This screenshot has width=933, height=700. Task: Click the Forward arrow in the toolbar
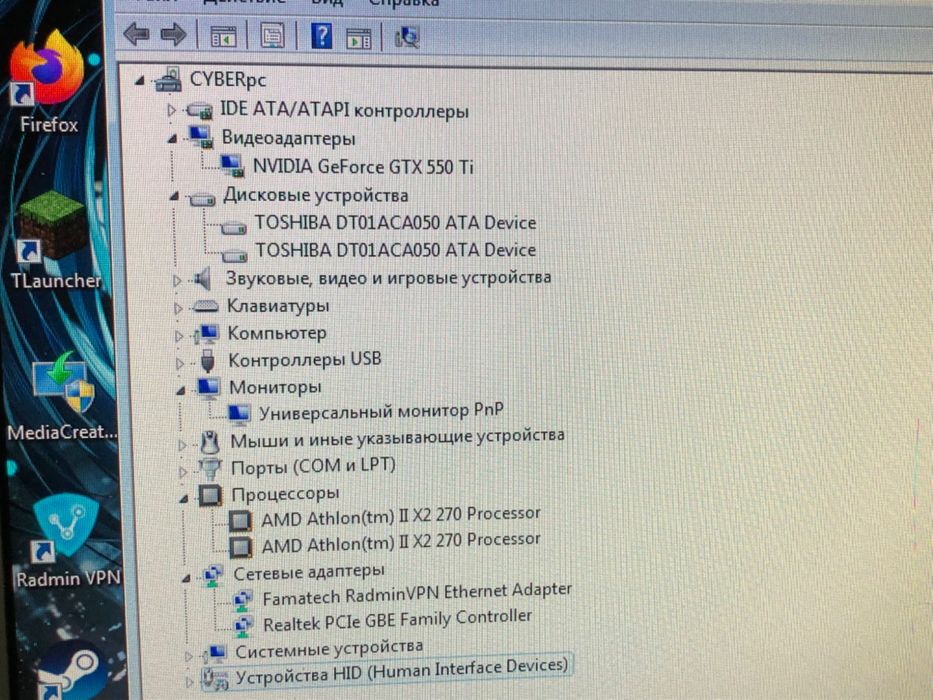174,35
